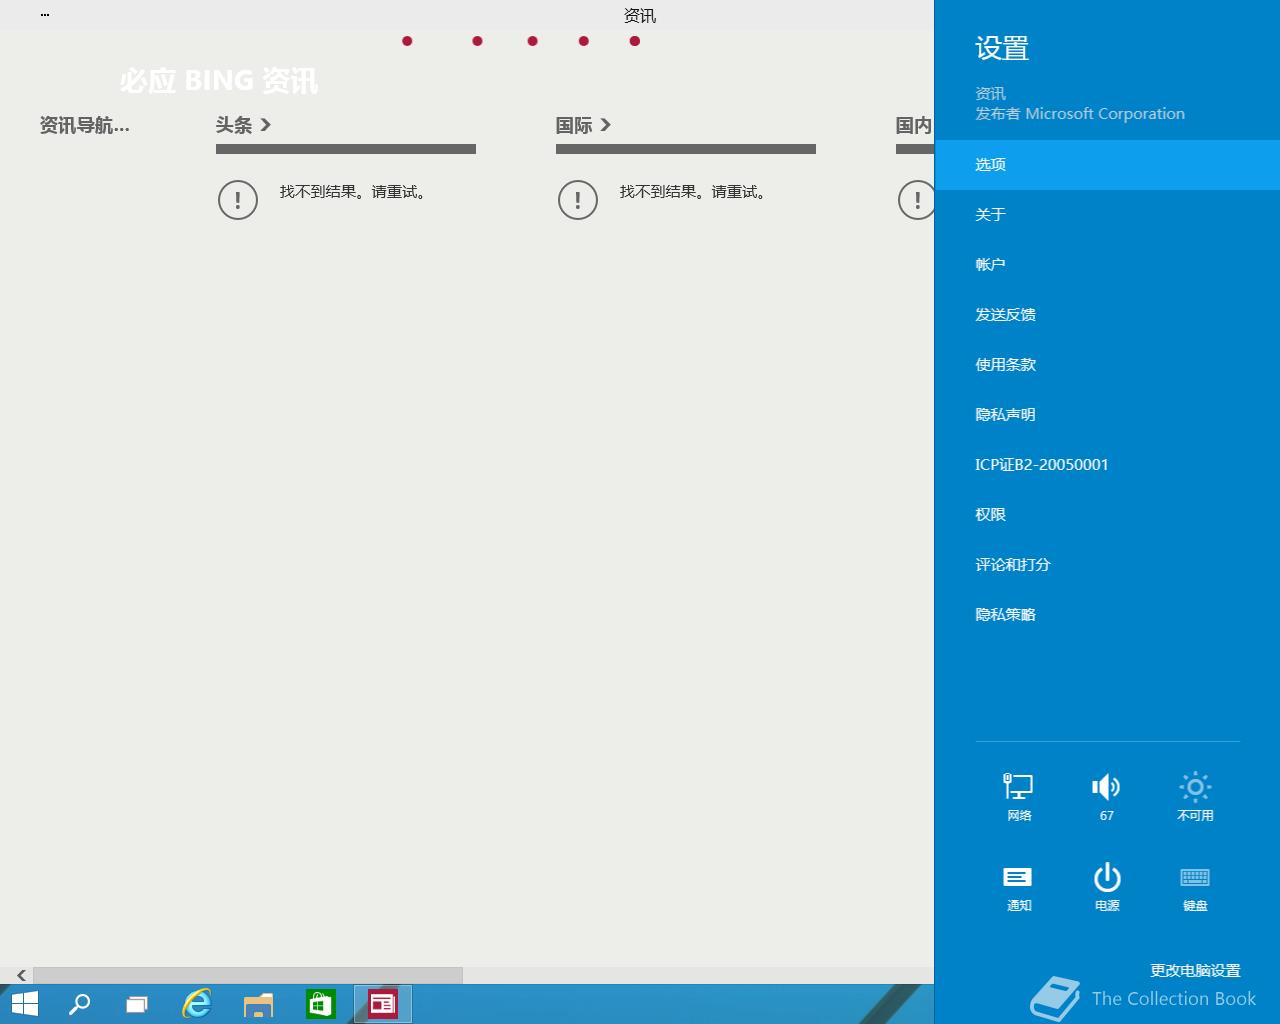1280x1024 pixels.
Task: Click 发布者 Microsoft Corporation text
Action: point(1080,114)
